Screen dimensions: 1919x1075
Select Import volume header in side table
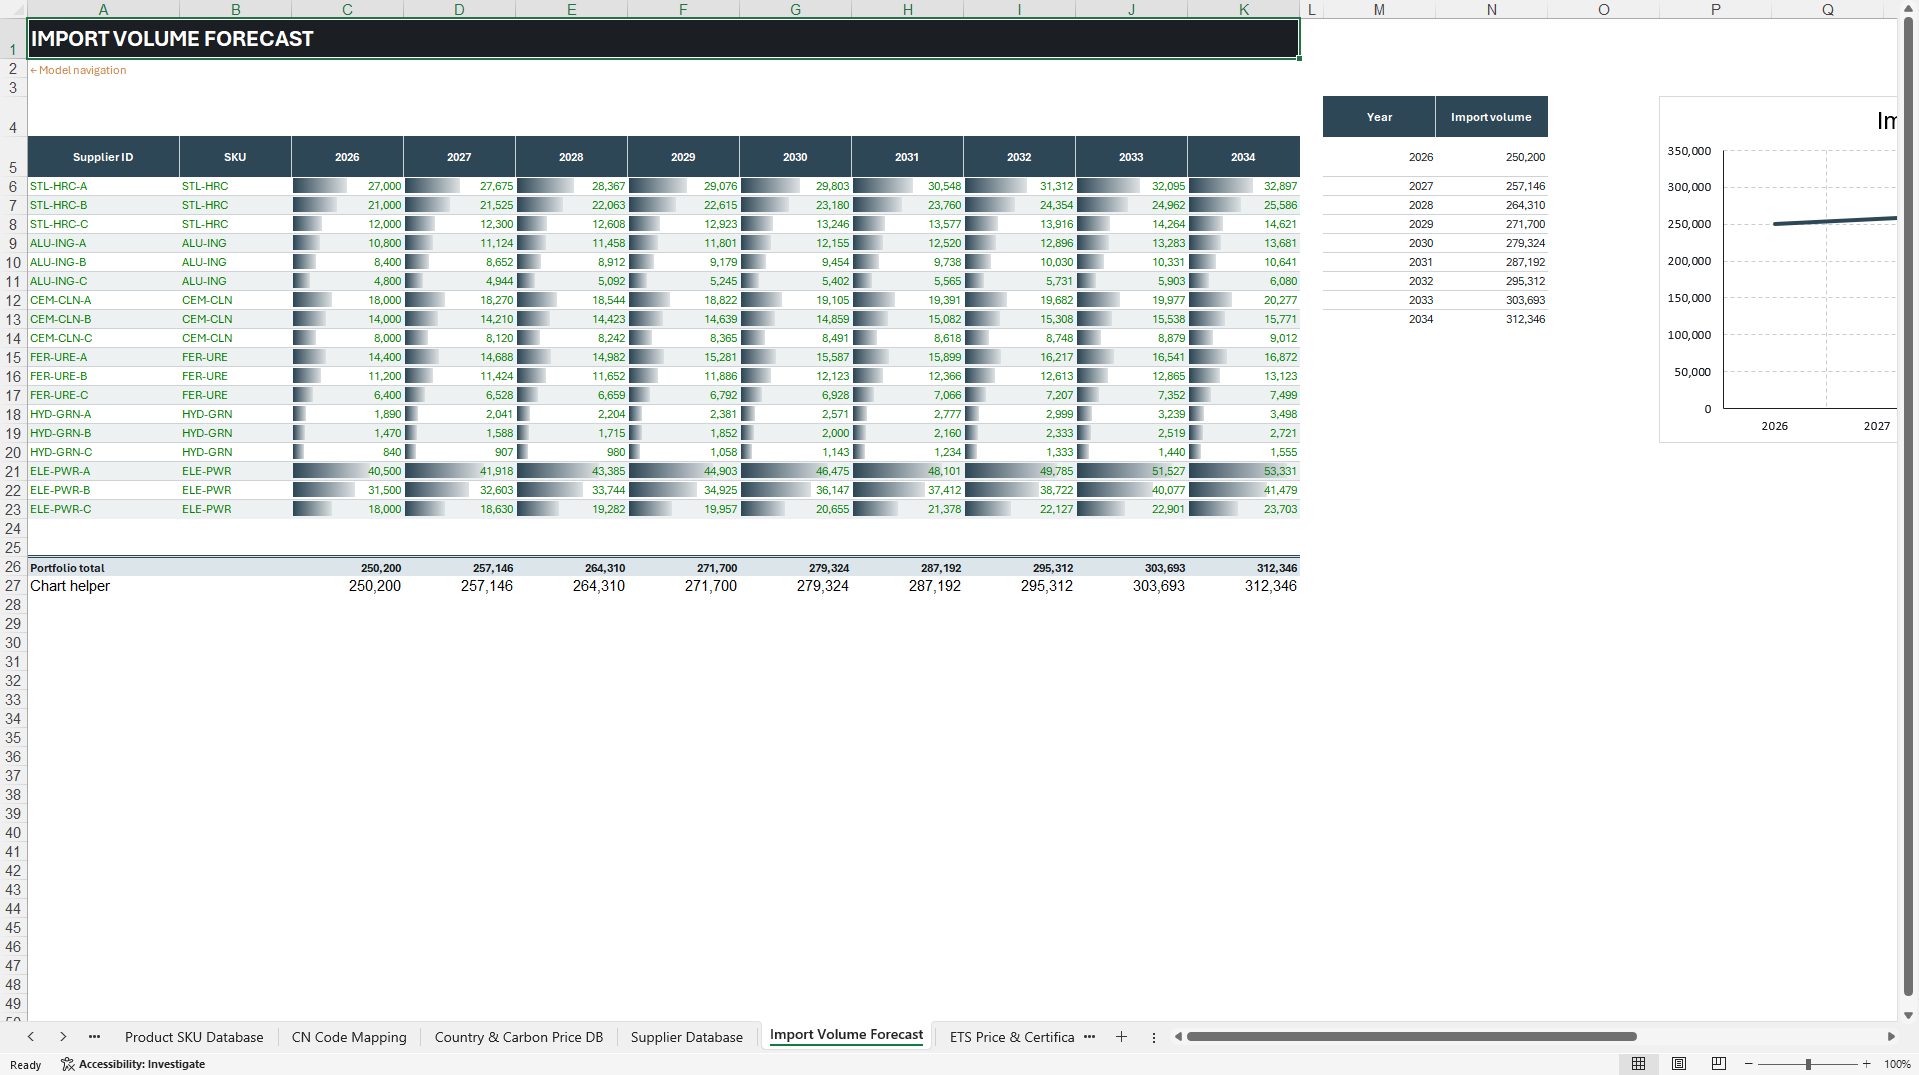[1491, 117]
